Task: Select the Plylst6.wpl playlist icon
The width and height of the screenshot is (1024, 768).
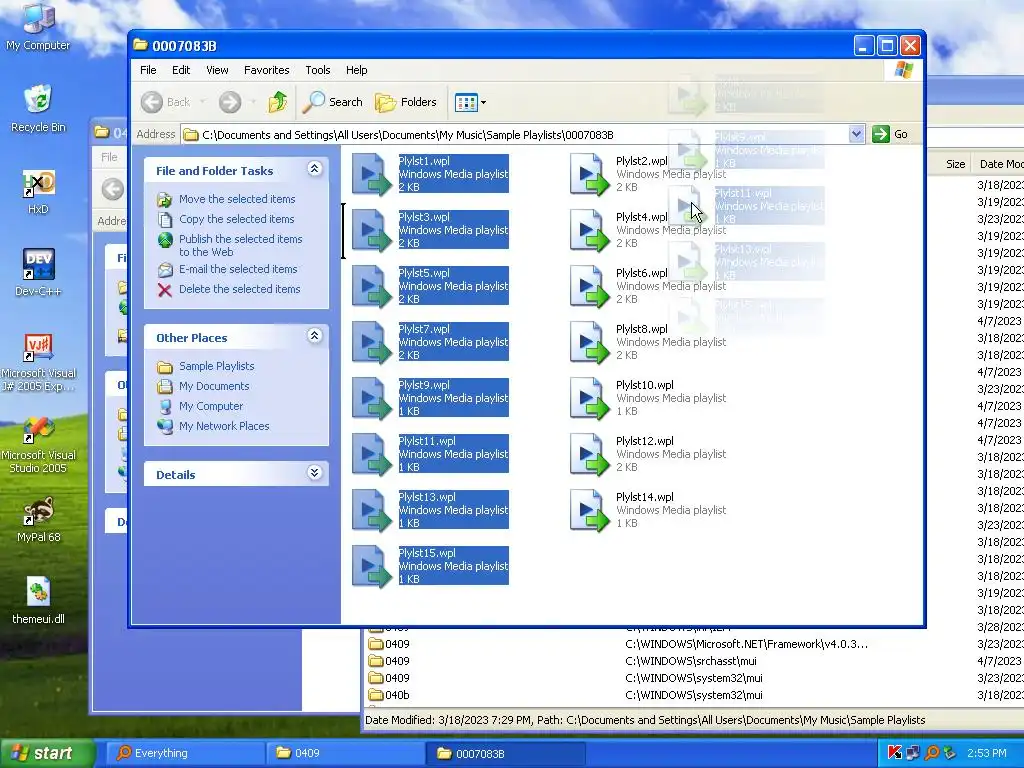Action: tap(589, 286)
